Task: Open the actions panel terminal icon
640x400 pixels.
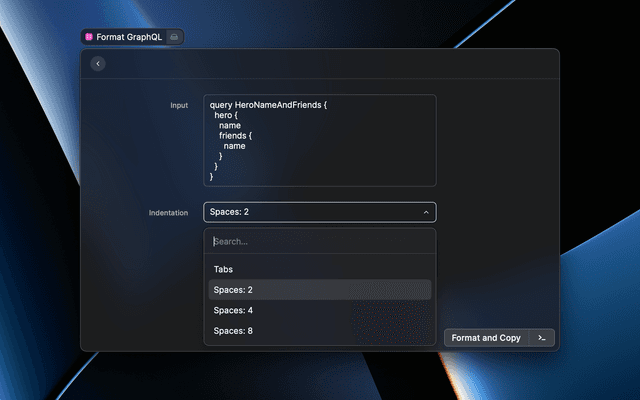Action: coord(541,338)
